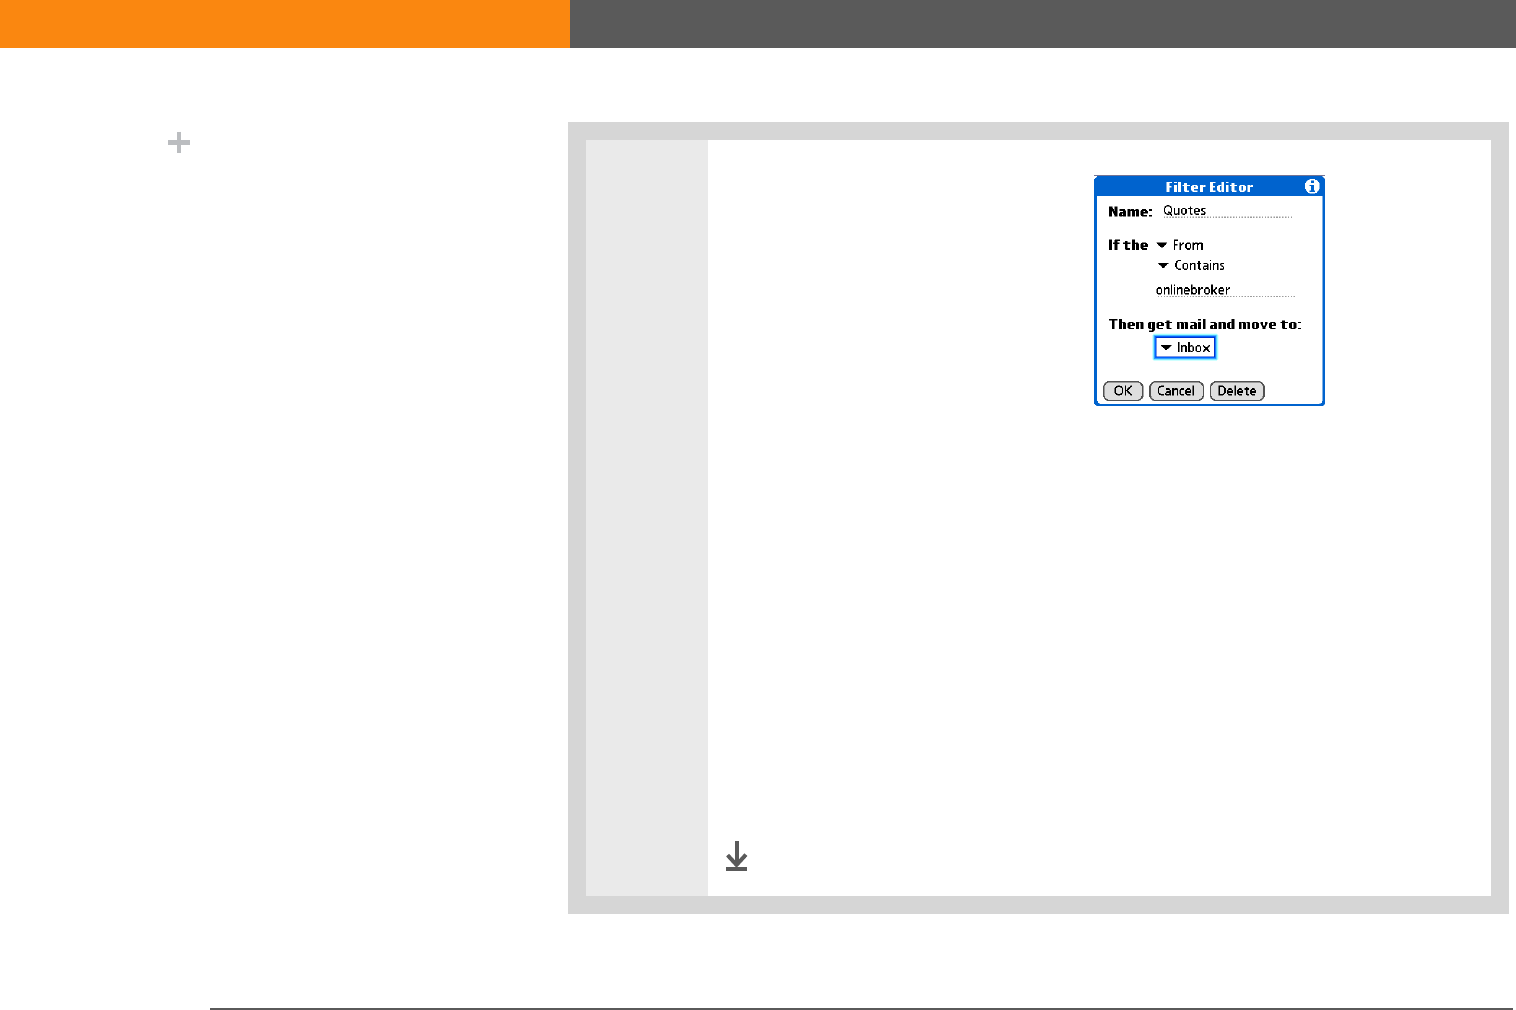This screenshot has width=1516, height=1010.
Task: Click the gray plus icon in sidebar
Action: [x=179, y=143]
